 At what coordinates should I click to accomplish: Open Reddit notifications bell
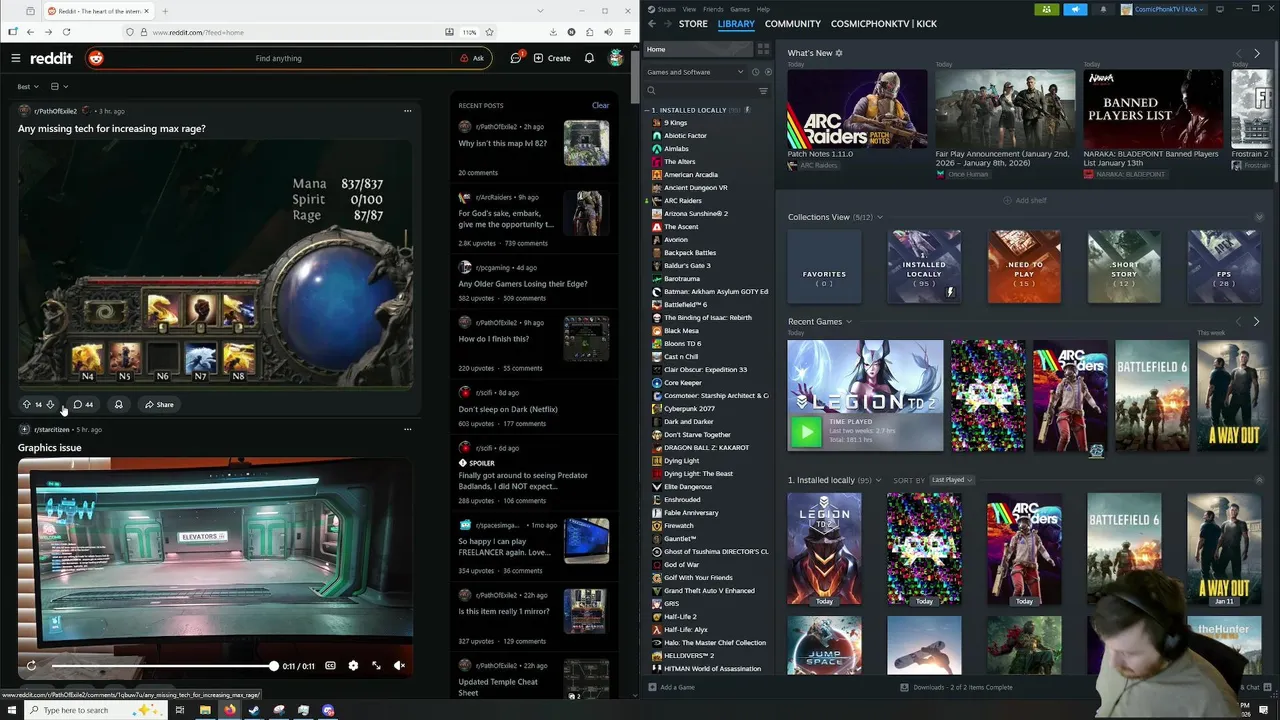tap(589, 58)
